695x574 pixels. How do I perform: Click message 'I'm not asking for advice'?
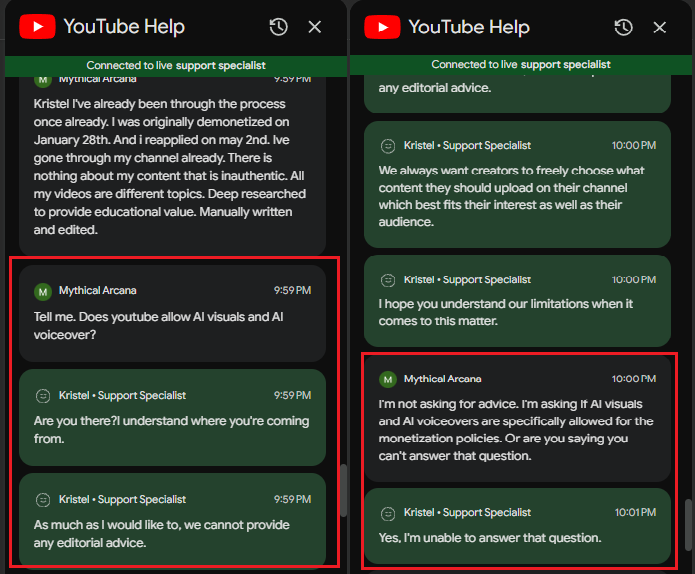517,418
